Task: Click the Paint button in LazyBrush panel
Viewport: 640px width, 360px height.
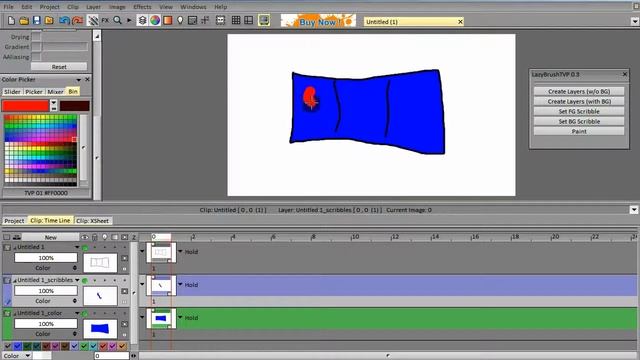Action: 579,131
